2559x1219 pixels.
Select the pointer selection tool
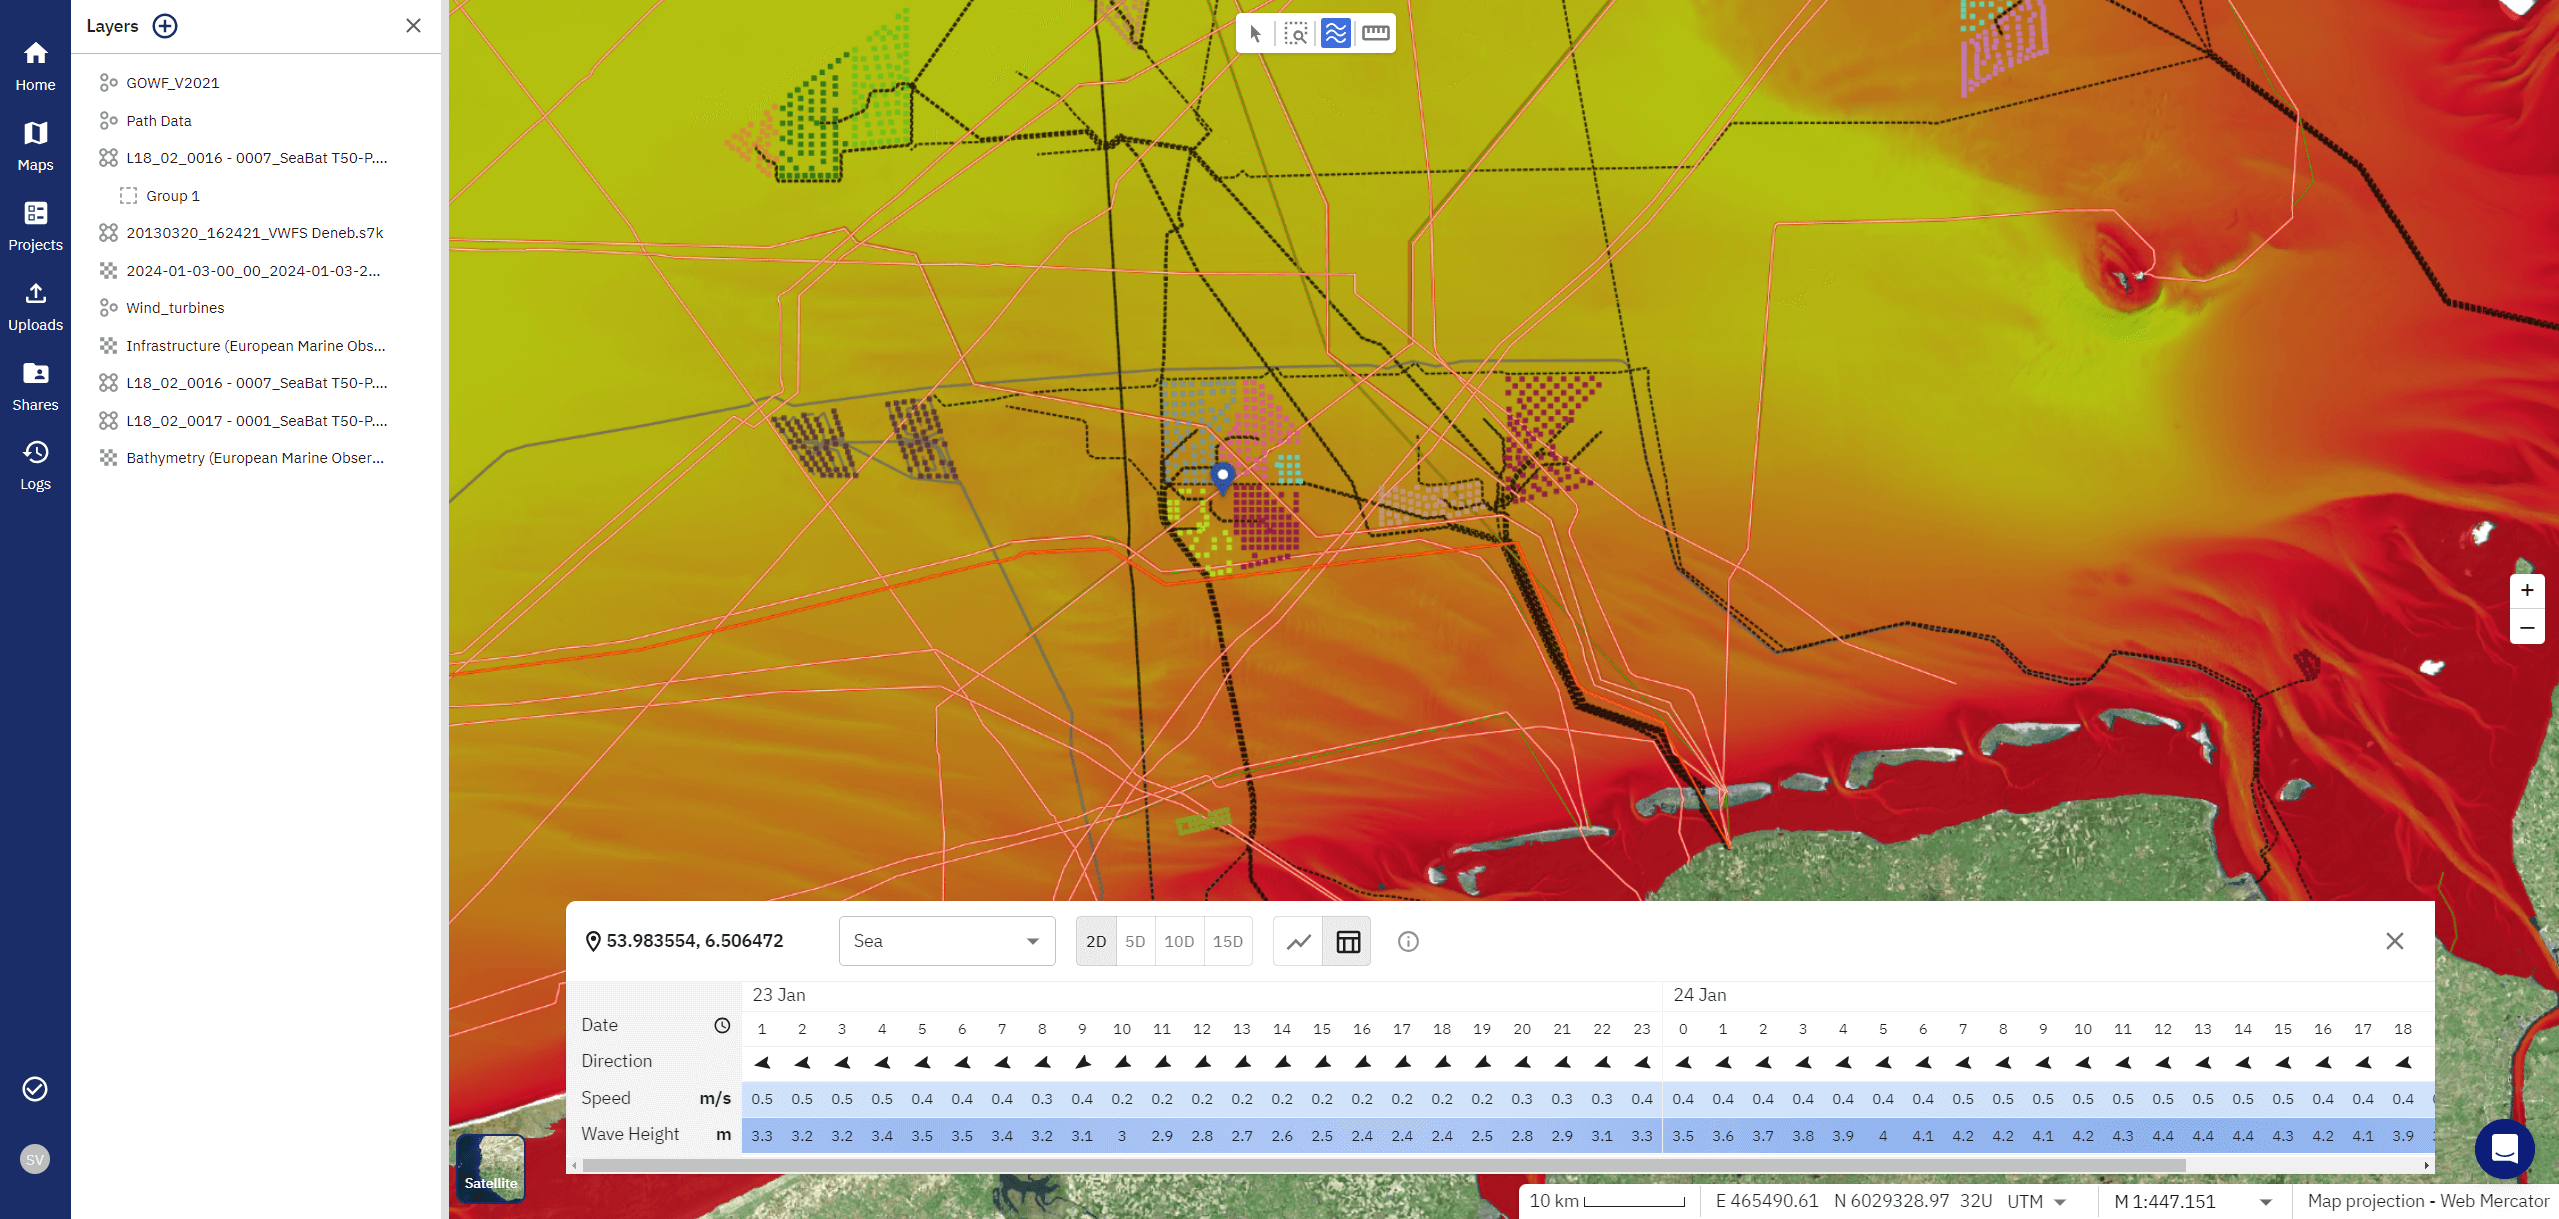click(1256, 33)
